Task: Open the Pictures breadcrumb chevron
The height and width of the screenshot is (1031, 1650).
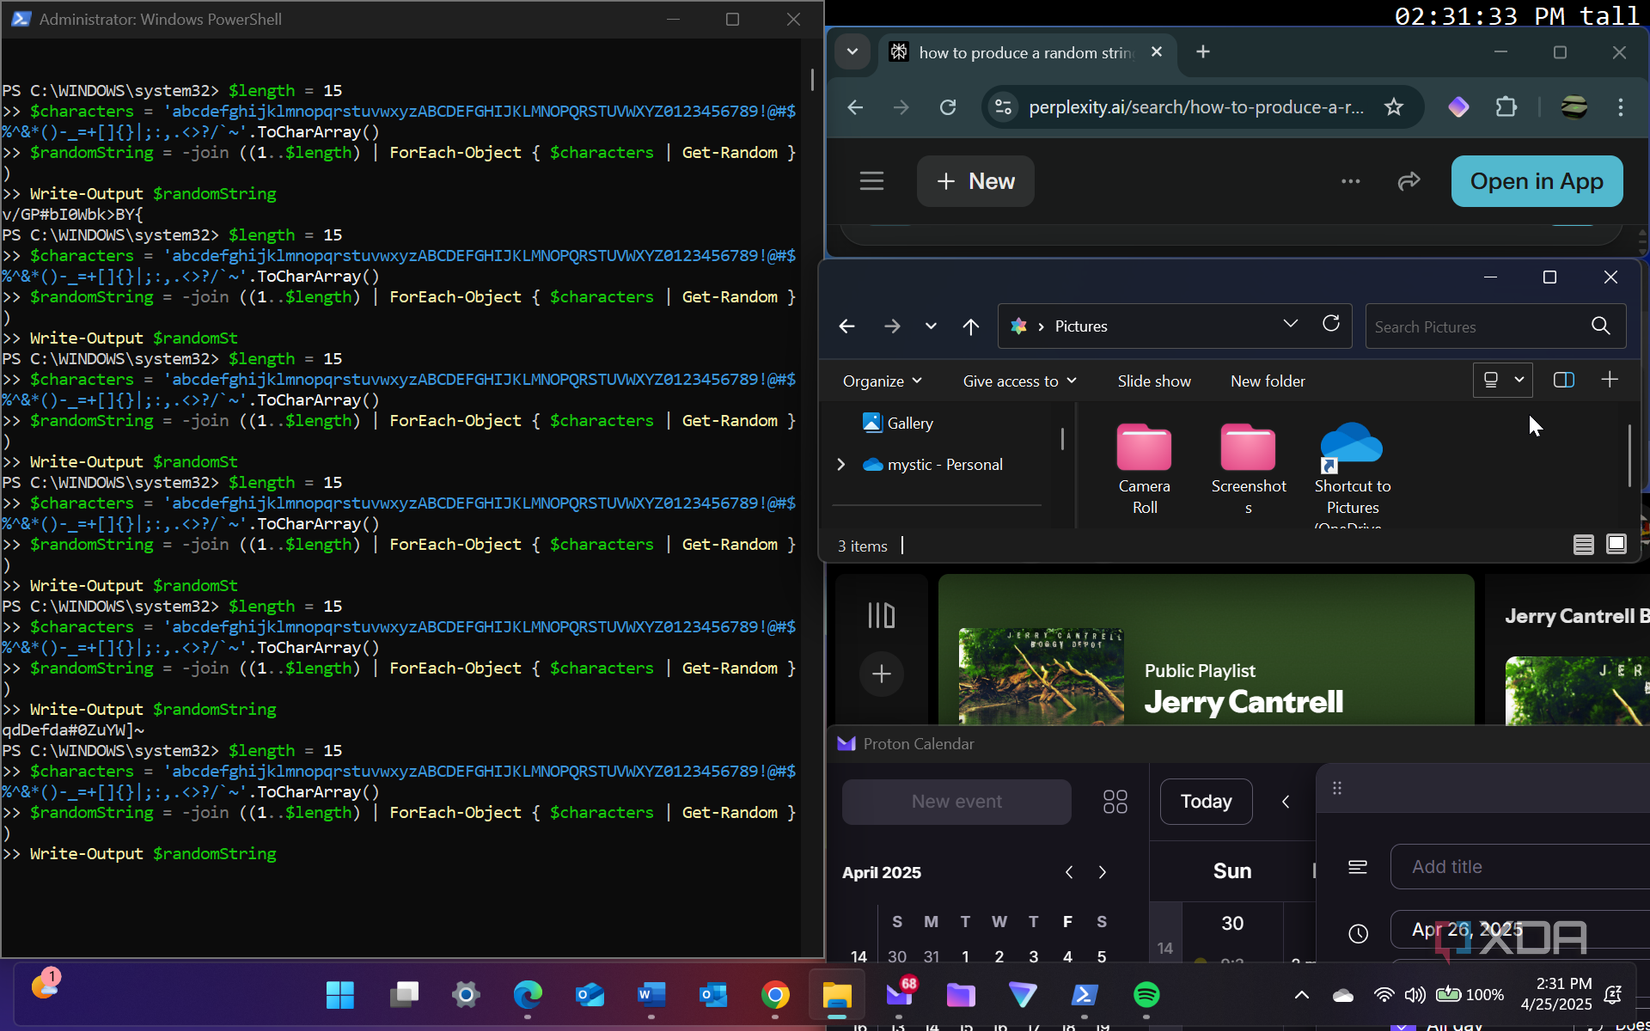Action: pyautogui.click(x=1290, y=325)
